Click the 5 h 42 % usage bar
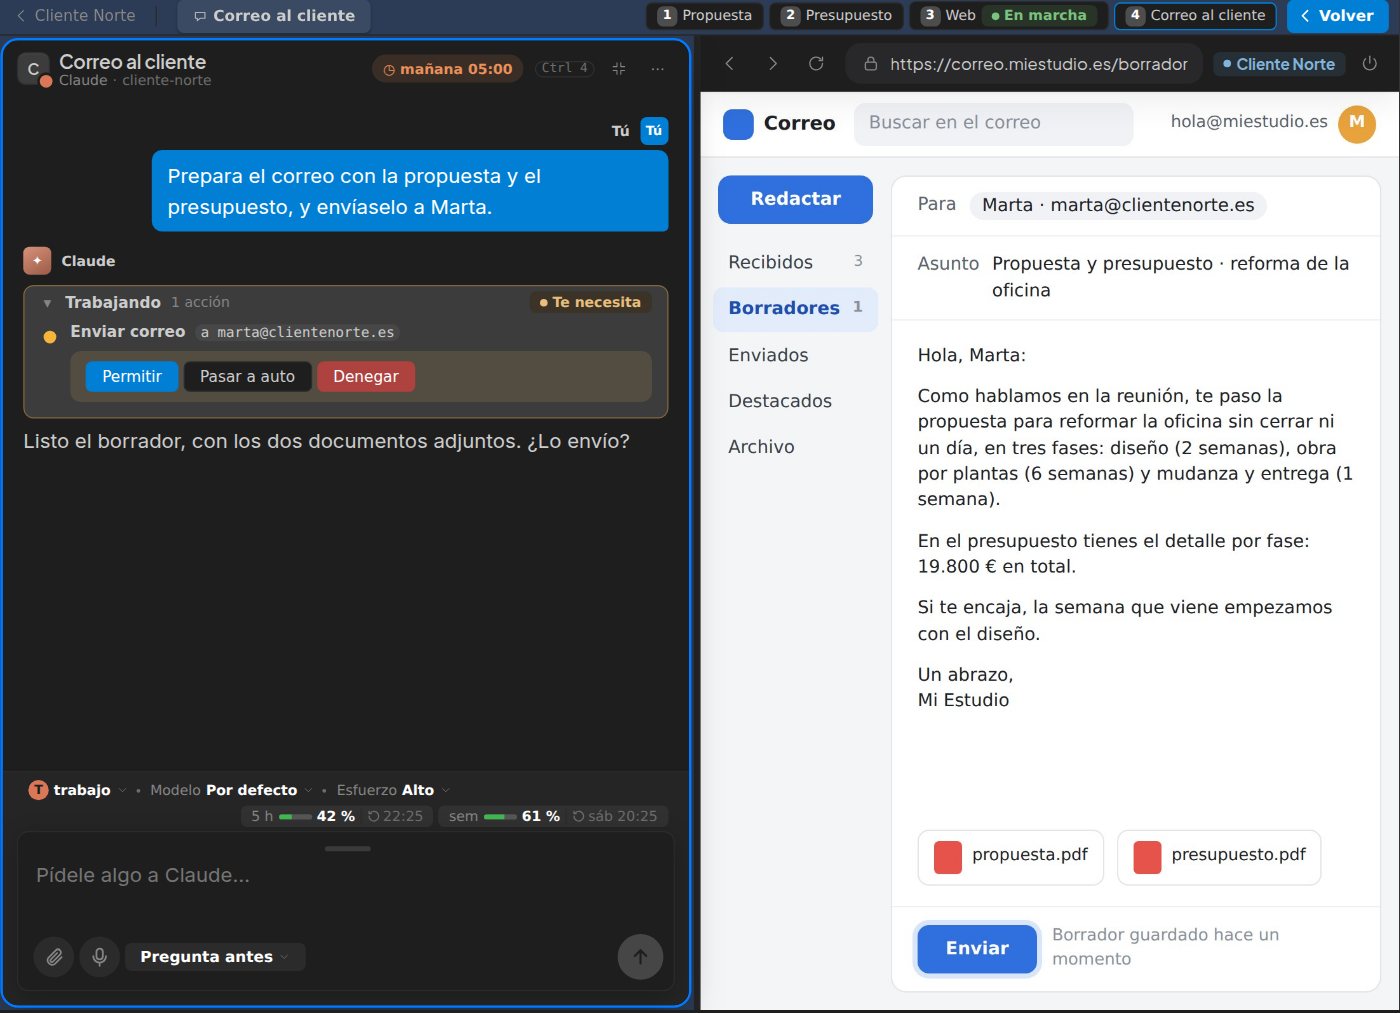 337,817
